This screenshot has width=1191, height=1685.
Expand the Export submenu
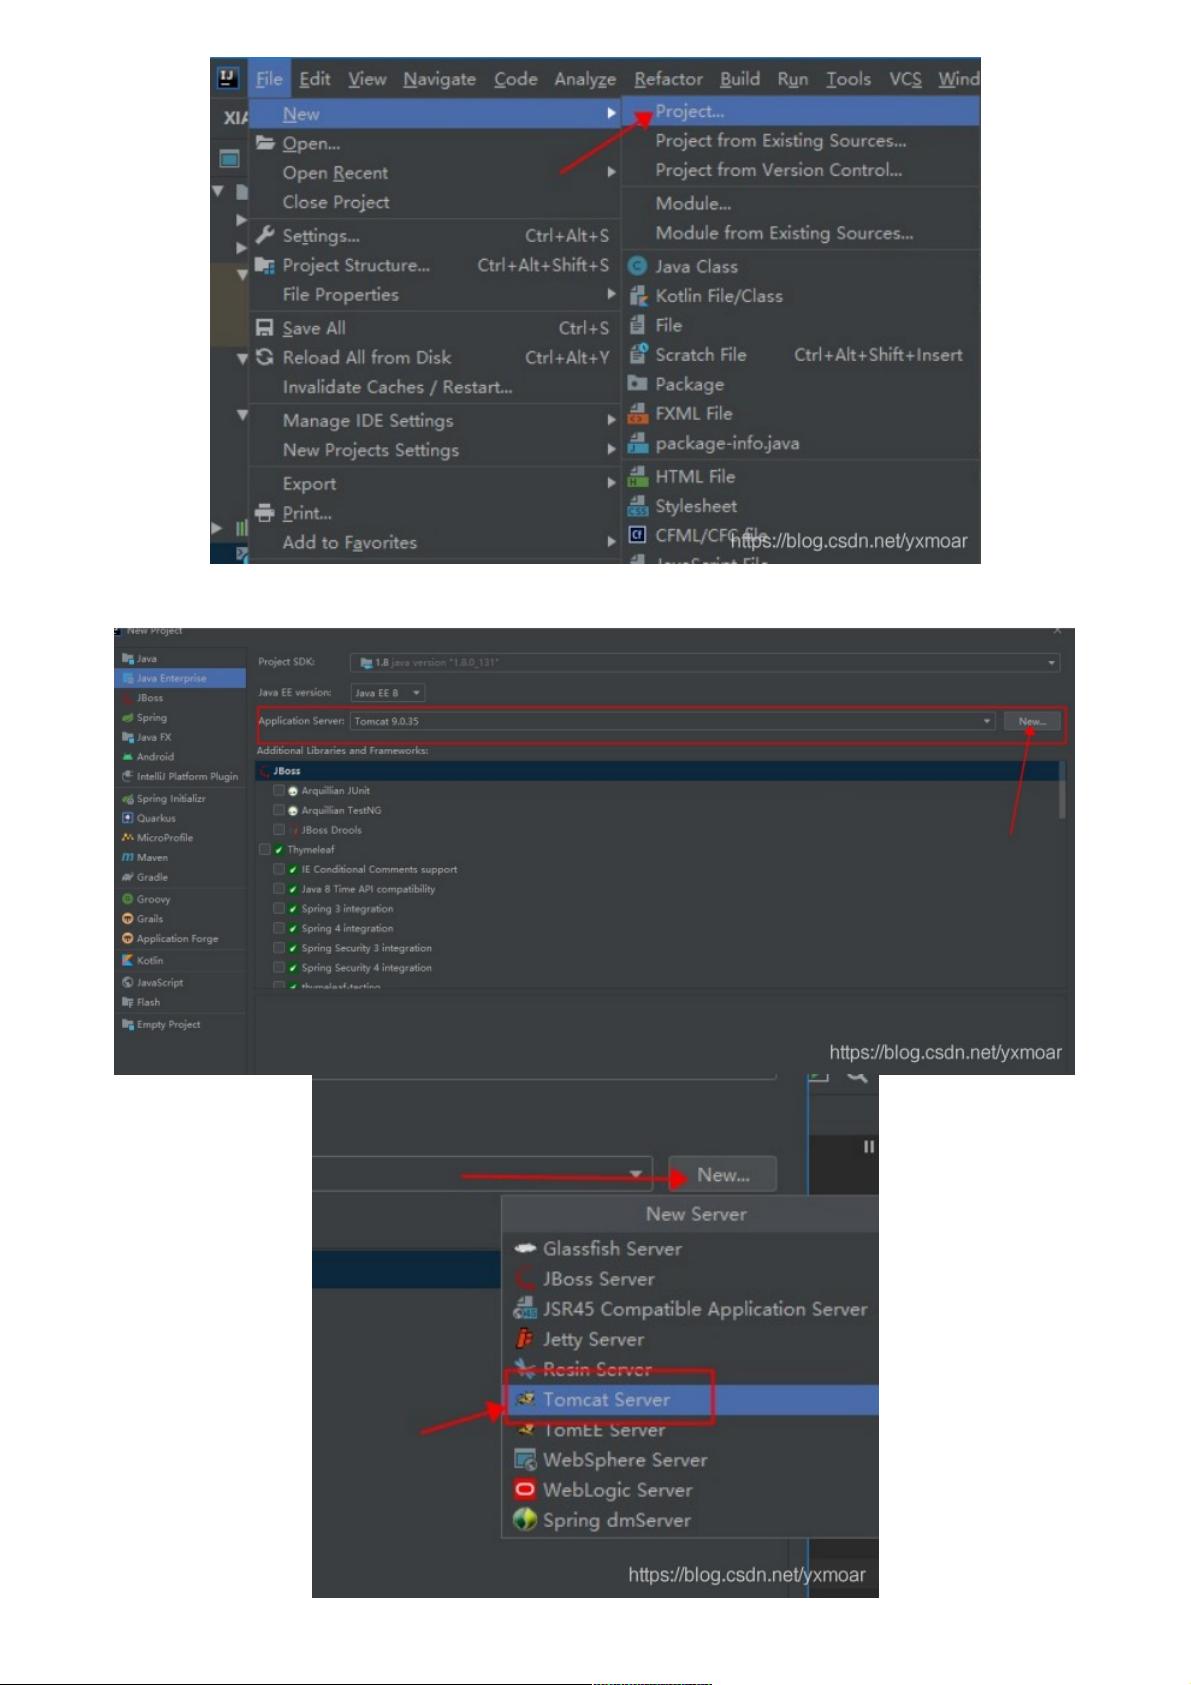pos(433,483)
